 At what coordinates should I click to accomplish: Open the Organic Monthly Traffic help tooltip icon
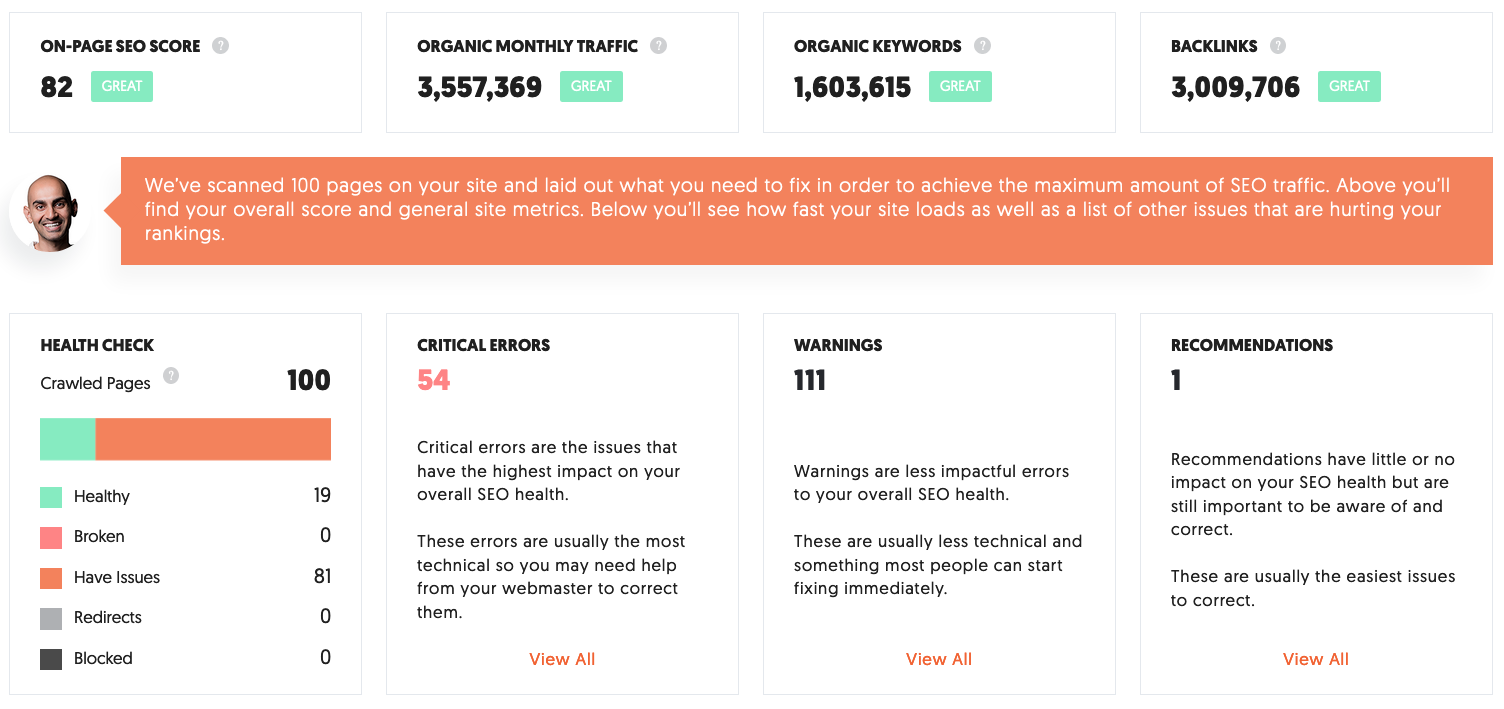[658, 46]
